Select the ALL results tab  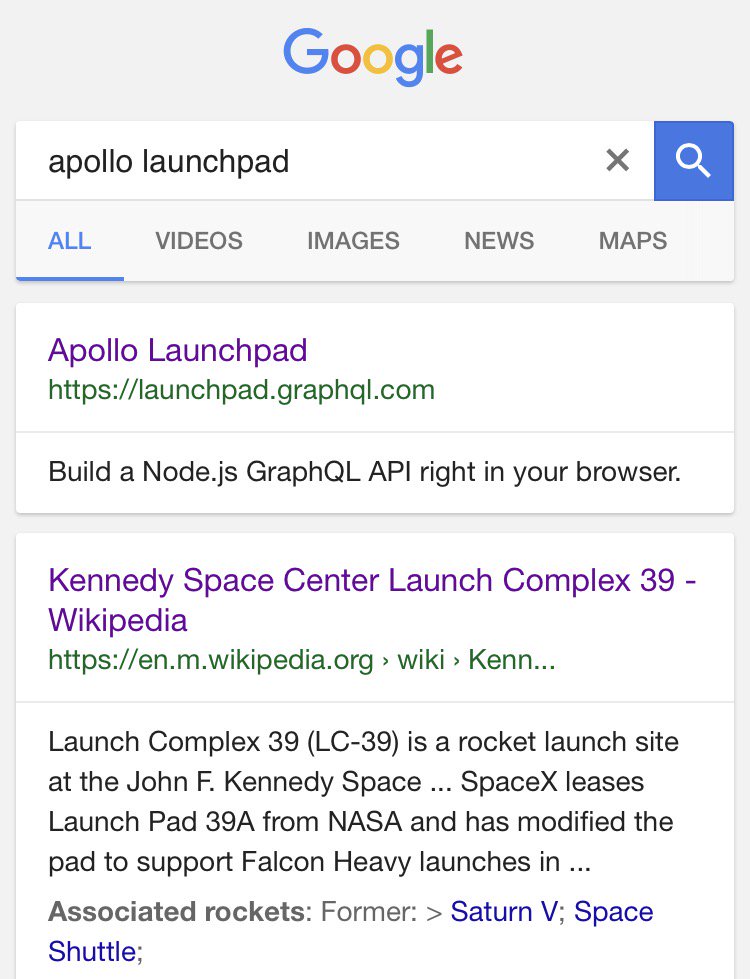click(70, 241)
